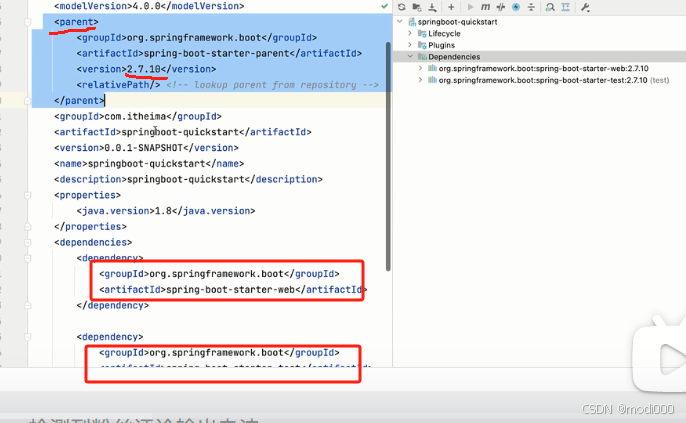Click opening <dependencies> tag
The image size is (686, 423).
[93, 242]
